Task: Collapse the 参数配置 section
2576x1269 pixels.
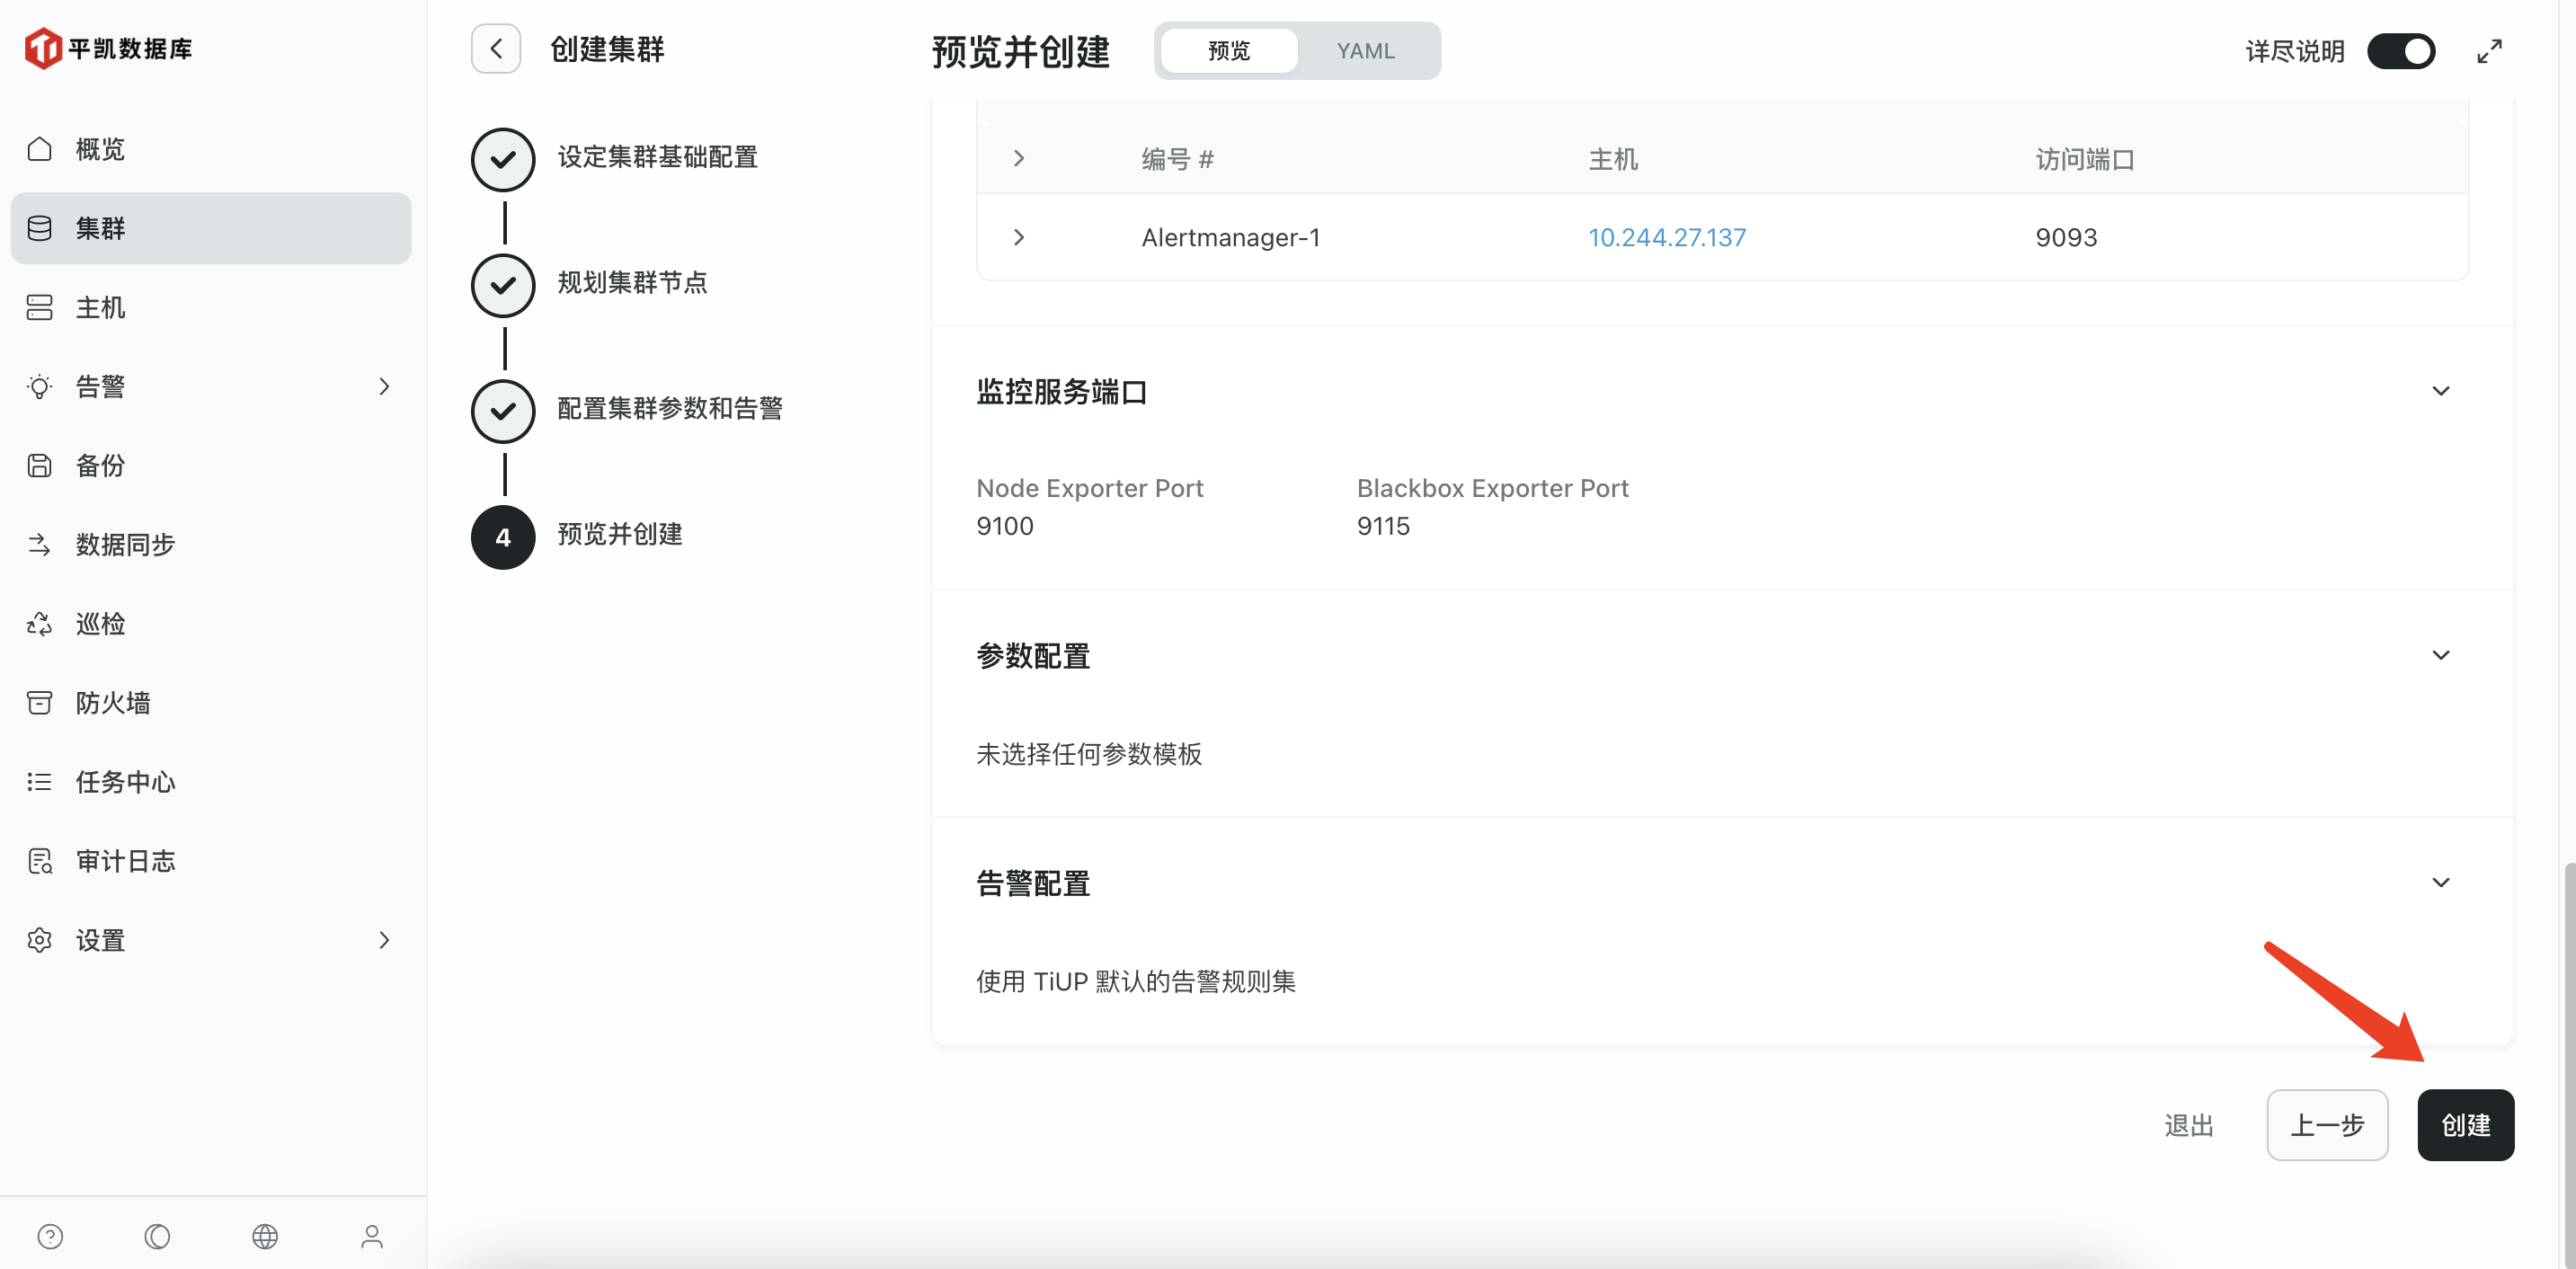Action: (x=2440, y=655)
